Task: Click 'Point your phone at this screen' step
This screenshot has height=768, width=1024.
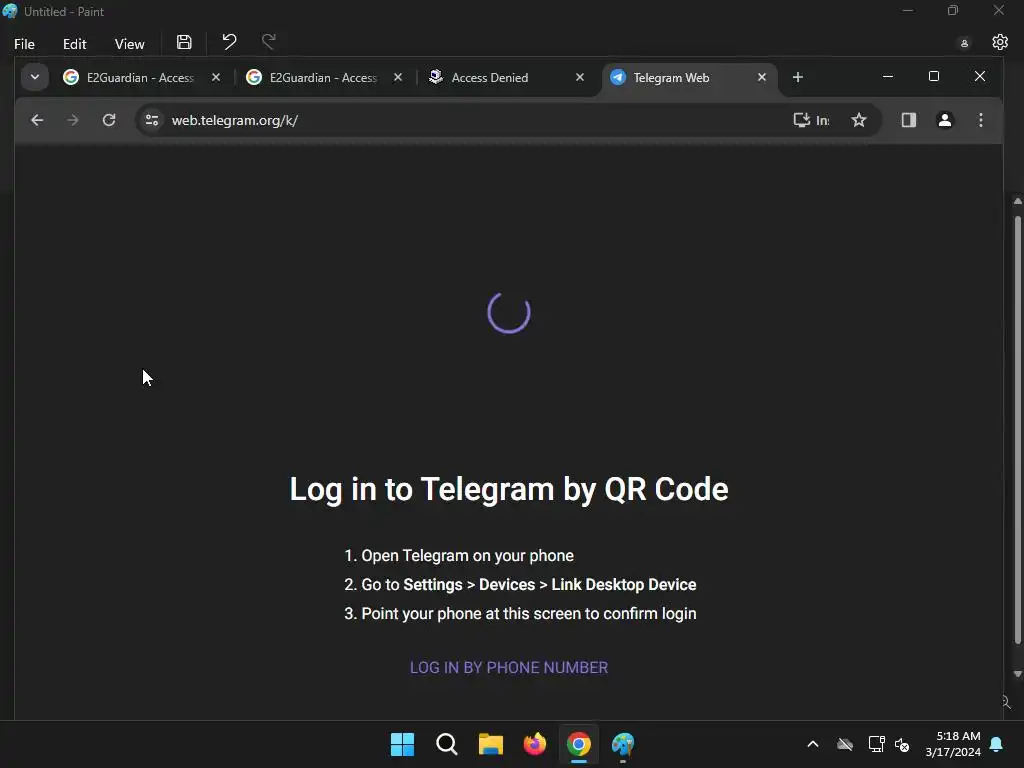Action: (520, 614)
